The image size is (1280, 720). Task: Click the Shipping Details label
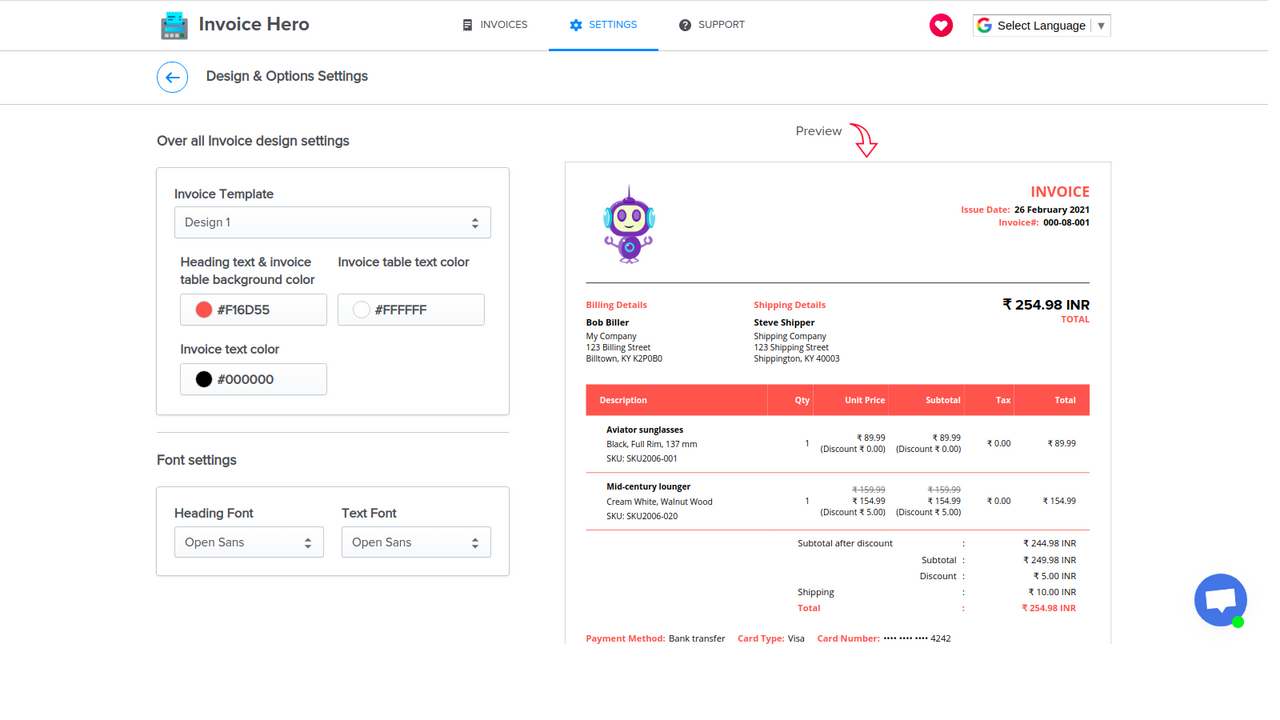coord(790,305)
